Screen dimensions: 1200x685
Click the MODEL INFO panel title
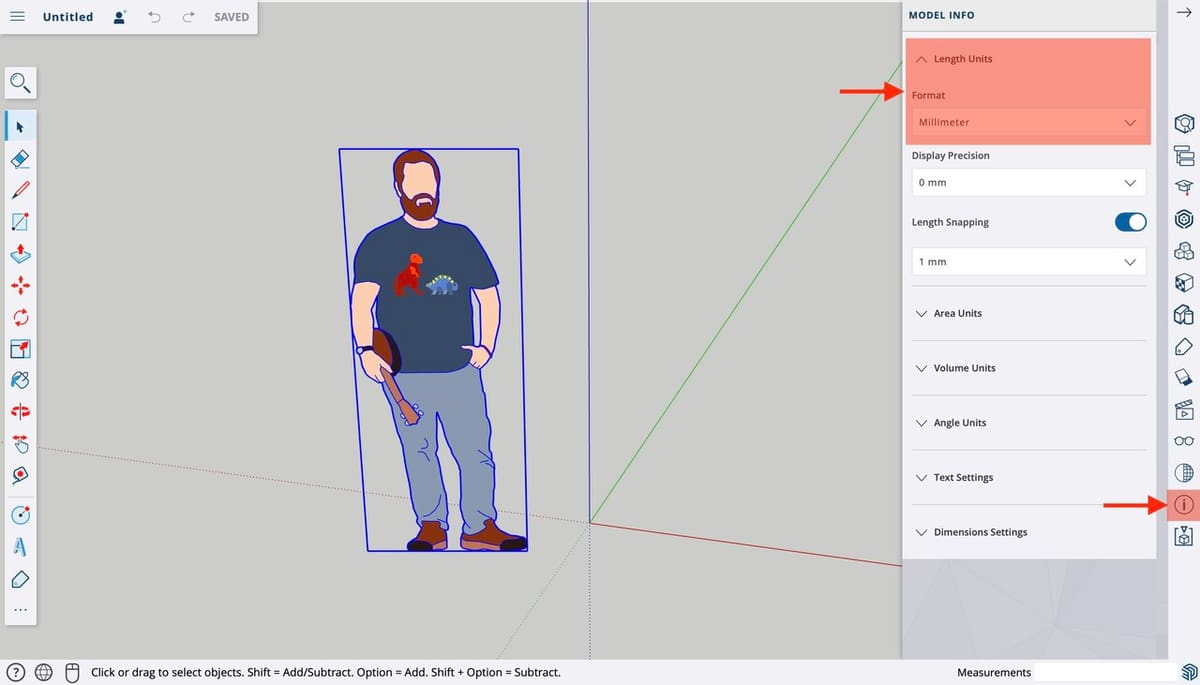tap(941, 15)
